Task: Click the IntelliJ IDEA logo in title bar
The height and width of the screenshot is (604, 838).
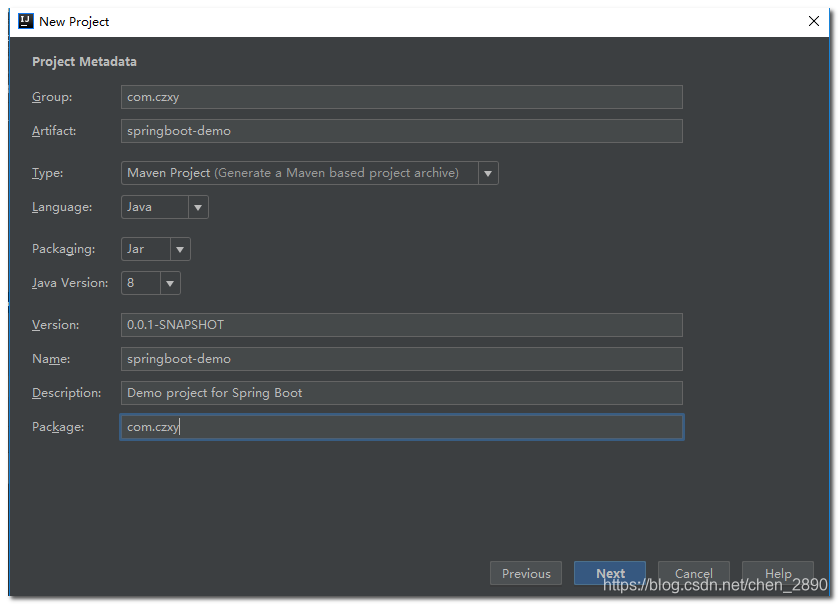Action: [25, 21]
